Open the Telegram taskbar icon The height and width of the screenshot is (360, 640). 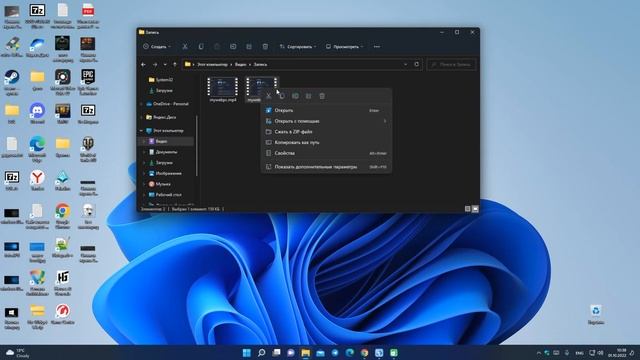[335, 353]
